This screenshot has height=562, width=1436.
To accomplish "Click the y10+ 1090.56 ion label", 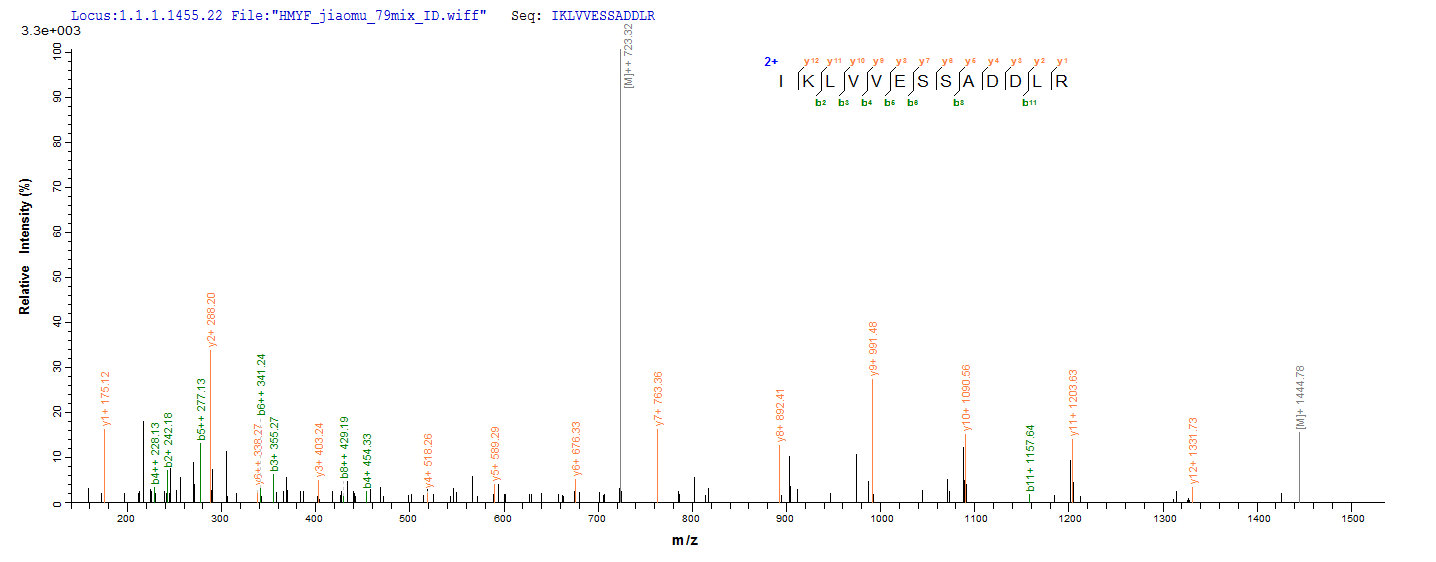I will 967,398.
